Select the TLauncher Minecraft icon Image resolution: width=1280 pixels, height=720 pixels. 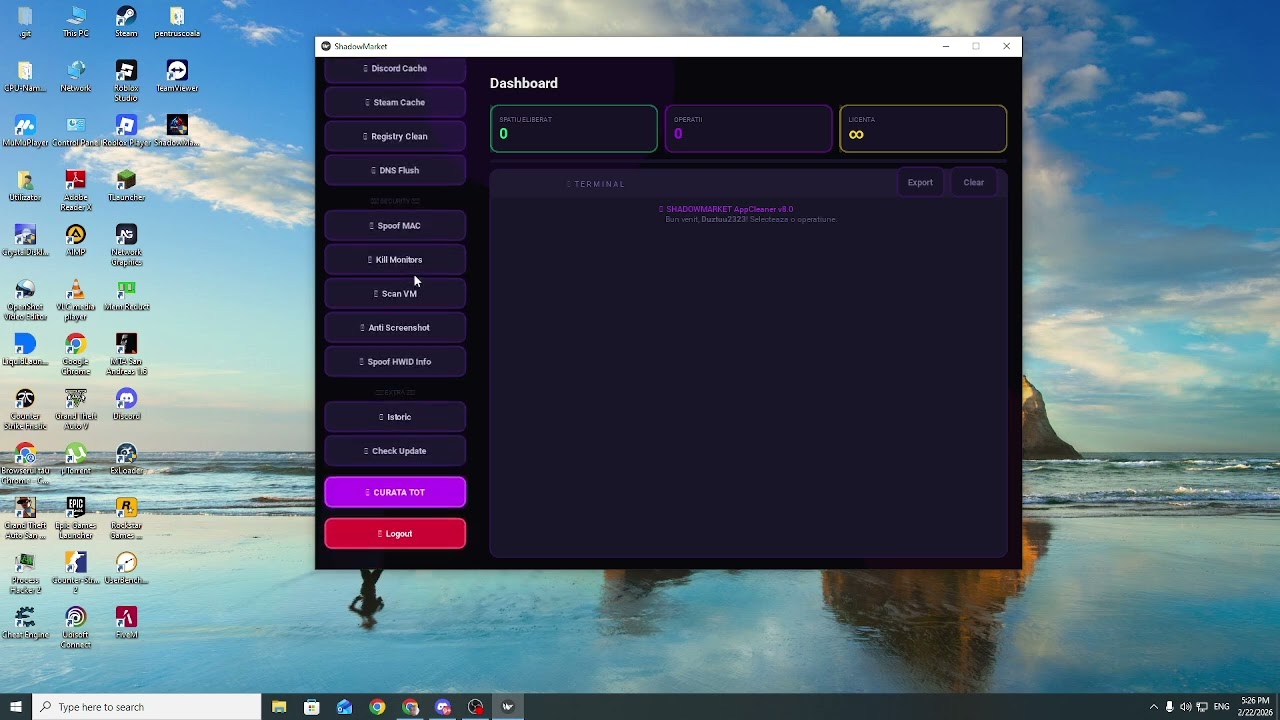click(126, 185)
